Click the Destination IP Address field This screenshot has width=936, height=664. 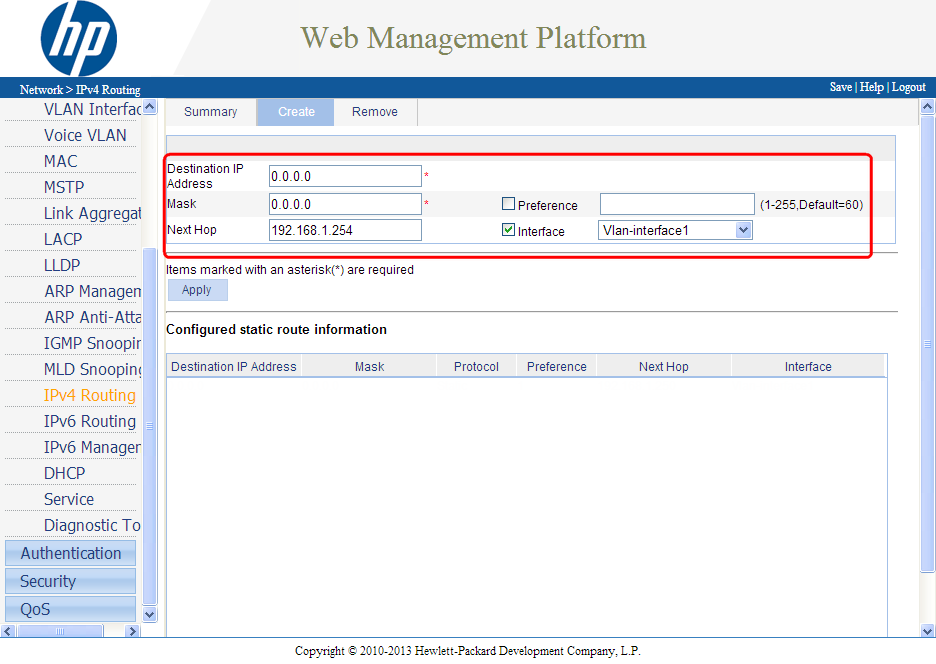(345, 176)
